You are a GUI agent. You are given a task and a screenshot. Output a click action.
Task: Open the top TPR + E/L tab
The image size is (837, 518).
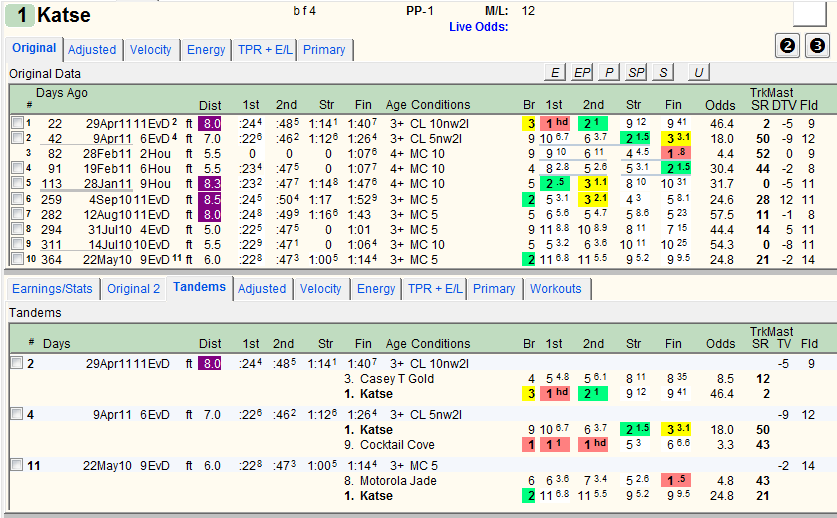click(265, 50)
